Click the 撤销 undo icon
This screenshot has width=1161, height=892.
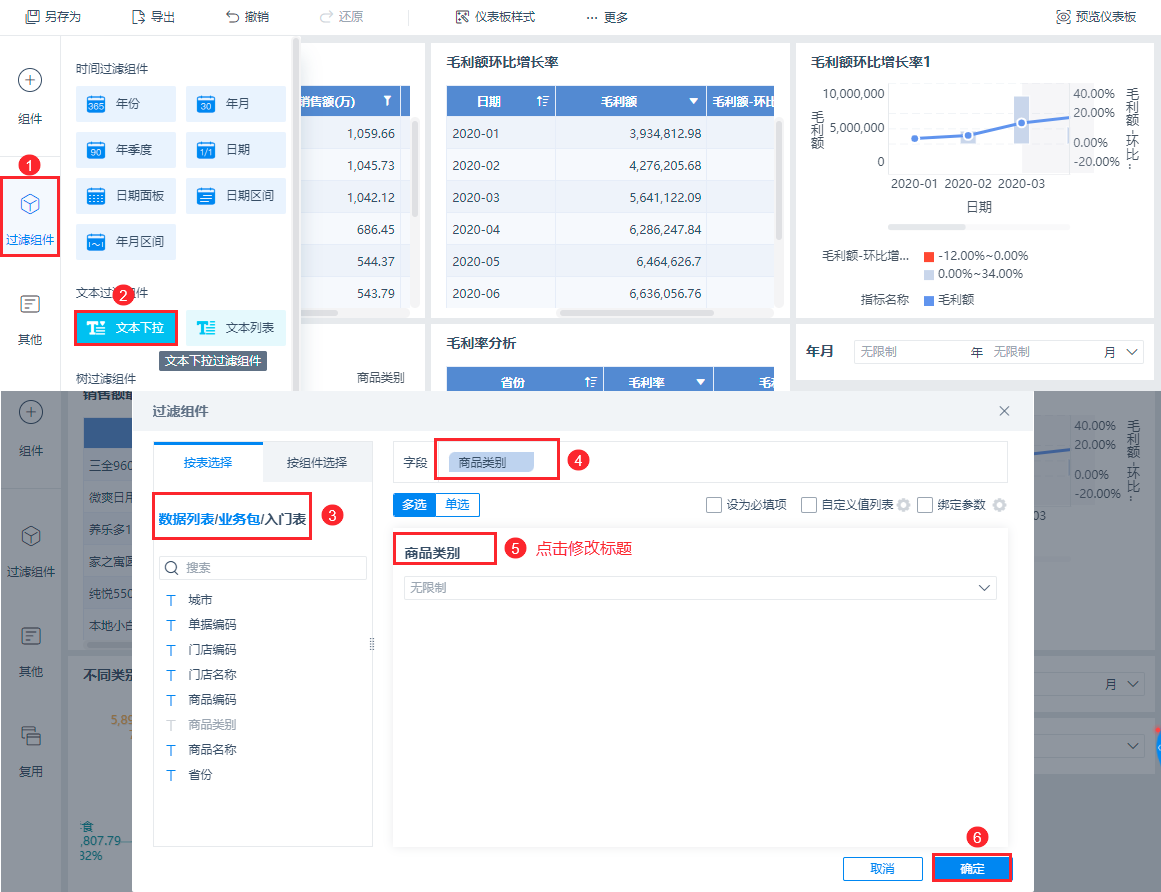[x=232, y=16]
